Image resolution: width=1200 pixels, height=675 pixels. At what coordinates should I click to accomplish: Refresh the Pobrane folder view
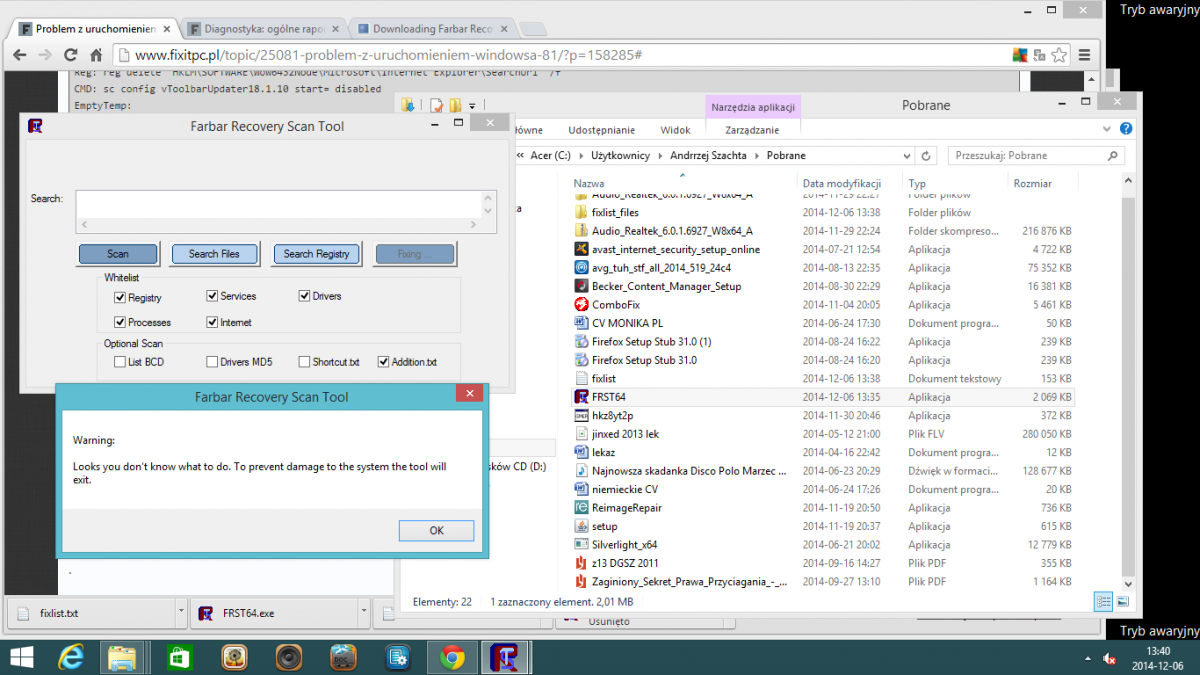[x=926, y=156]
